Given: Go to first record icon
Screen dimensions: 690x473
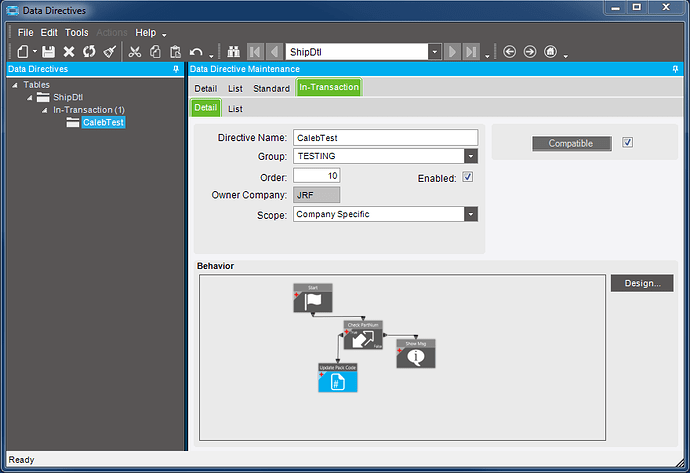Looking at the screenshot, I should (255, 52).
